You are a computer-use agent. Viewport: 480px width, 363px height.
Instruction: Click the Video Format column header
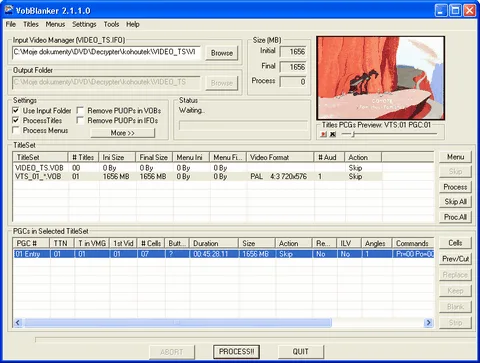coord(280,157)
